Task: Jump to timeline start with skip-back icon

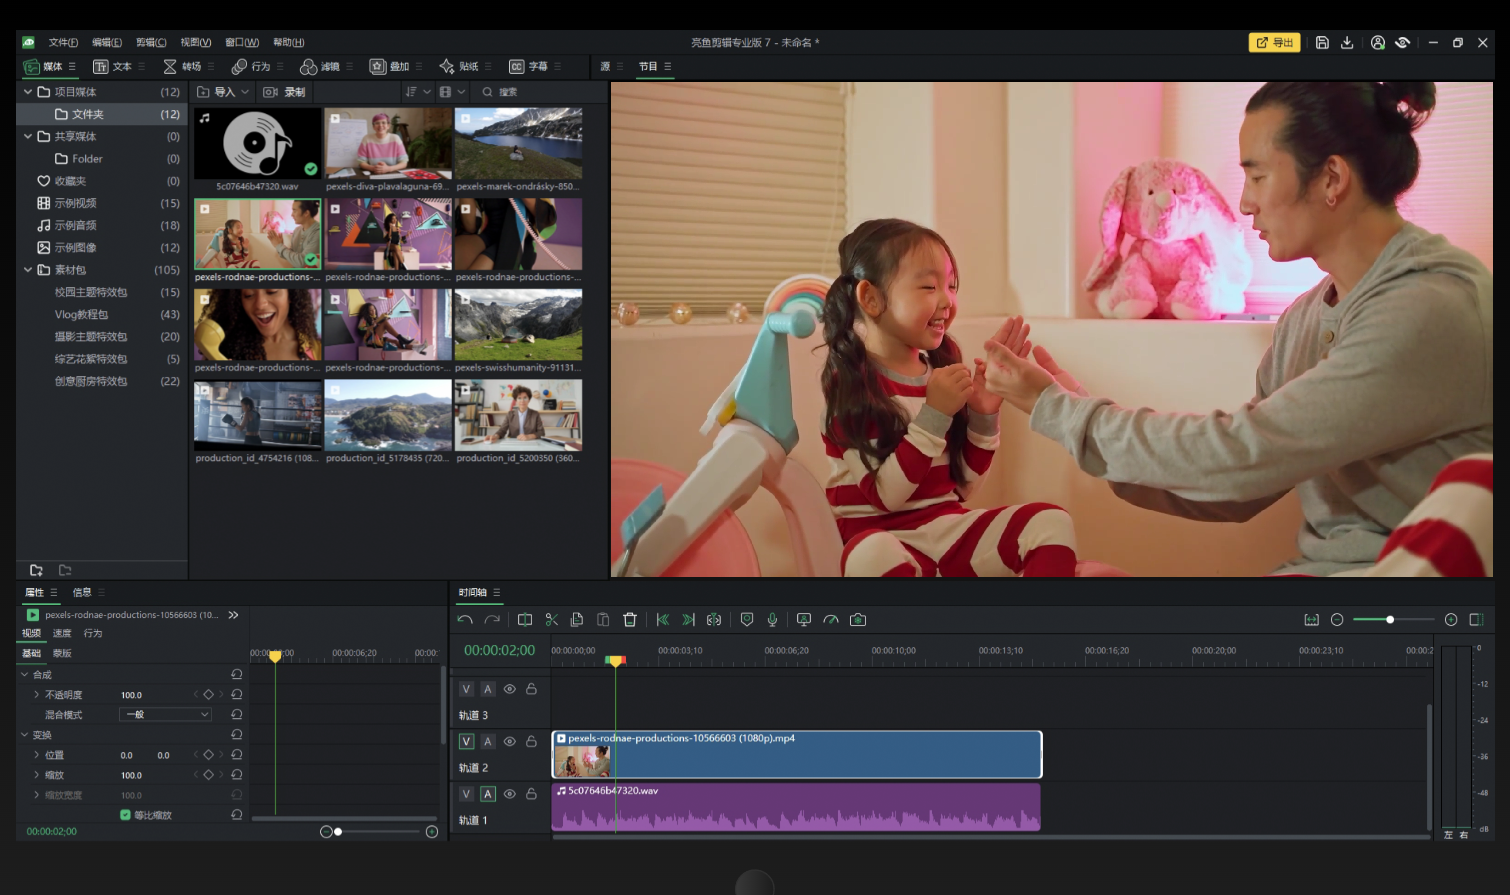Action: point(662,619)
